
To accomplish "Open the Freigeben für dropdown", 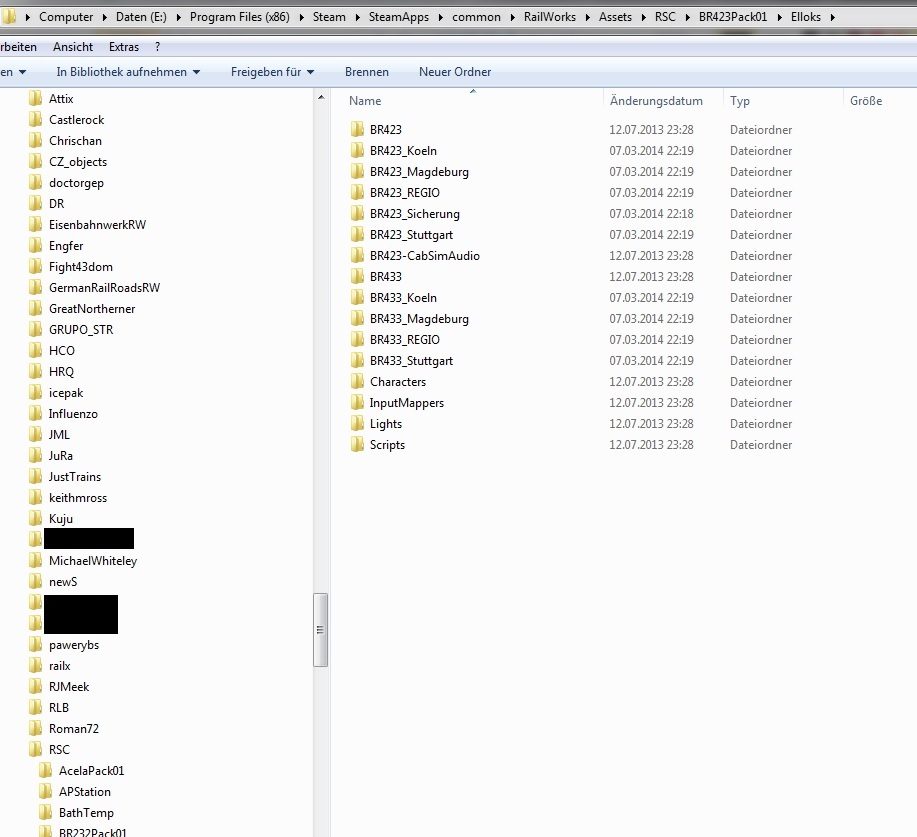I will click(273, 72).
